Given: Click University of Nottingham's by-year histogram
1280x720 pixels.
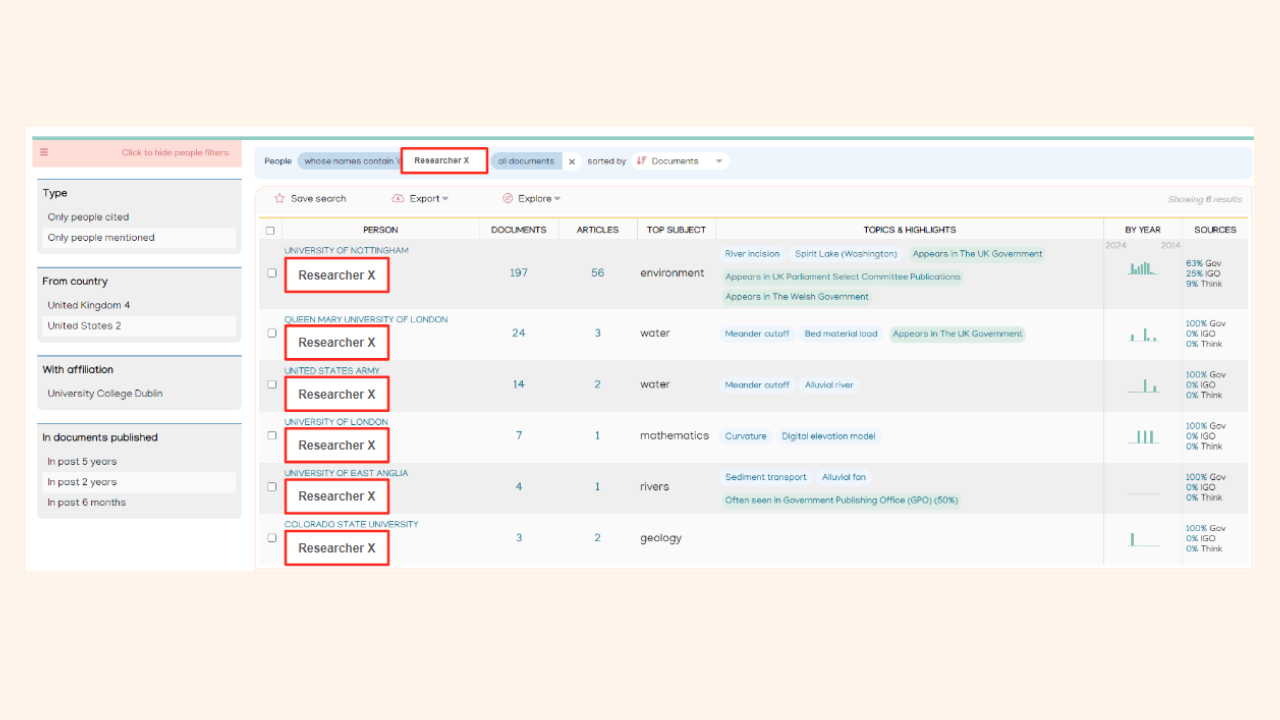Looking at the screenshot, I should 1141,268.
